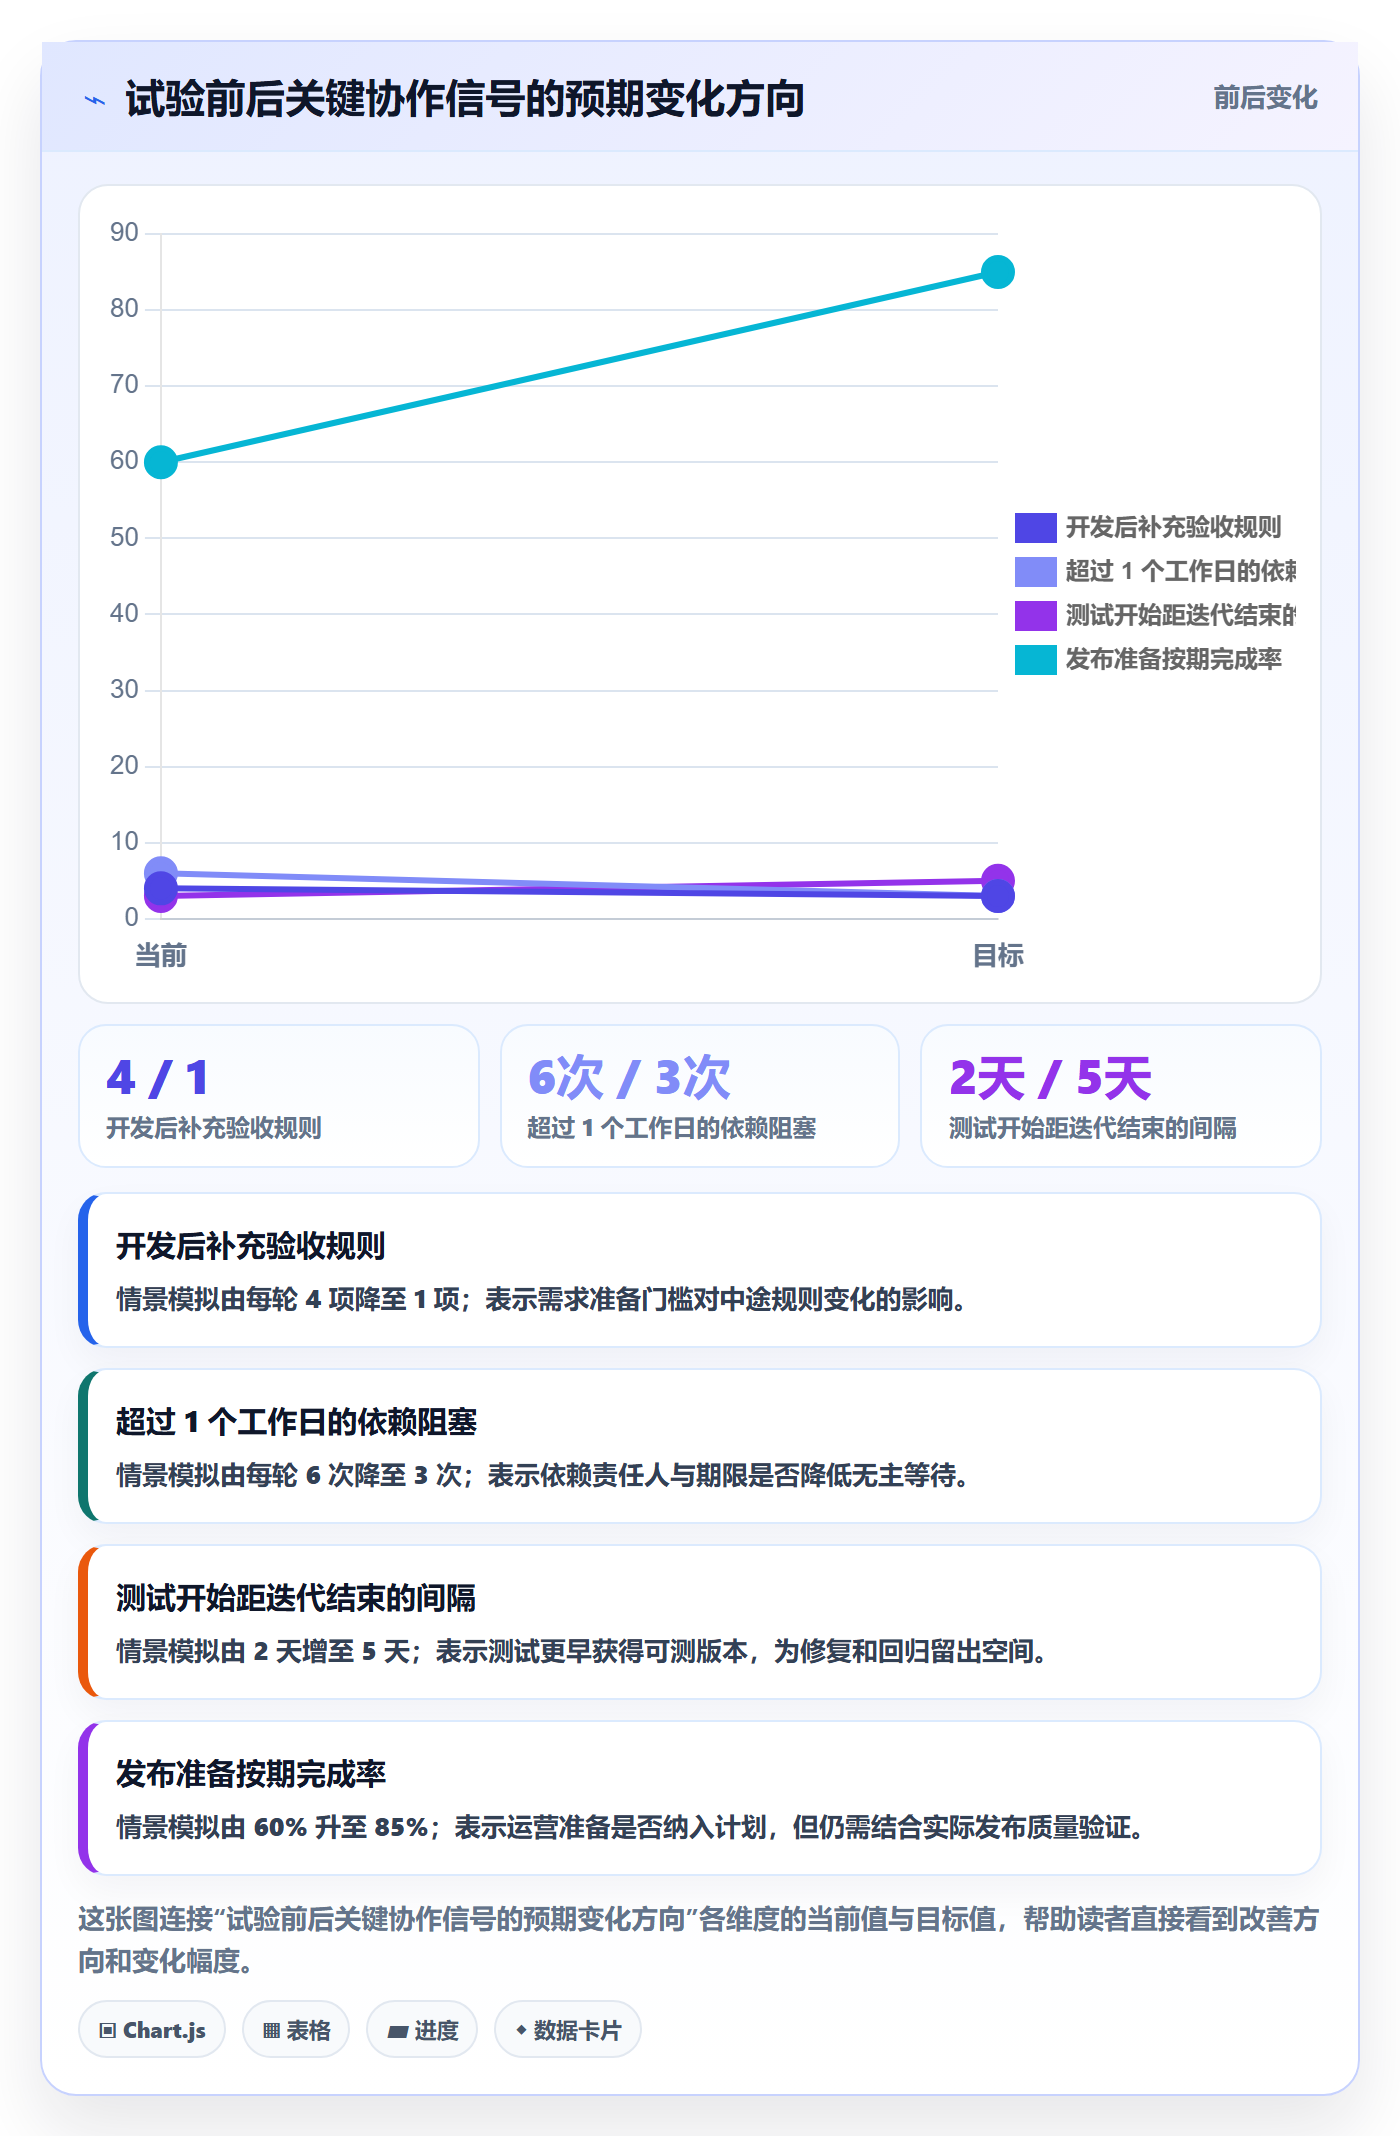Click the main title 试验前后关键协作信号的预期变化方向
The image size is (1400, 2136).
click(465, 99)
